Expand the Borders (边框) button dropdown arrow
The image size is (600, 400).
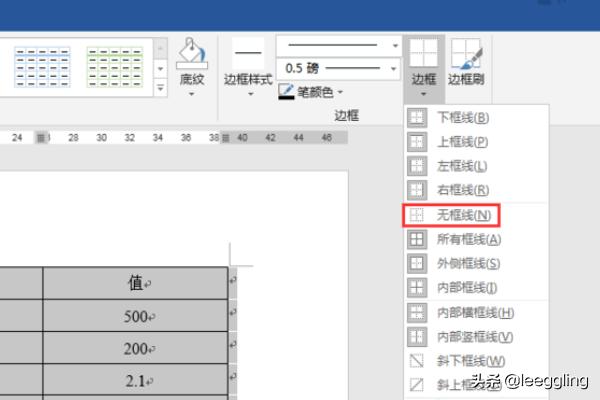click(x=423, y=94)
